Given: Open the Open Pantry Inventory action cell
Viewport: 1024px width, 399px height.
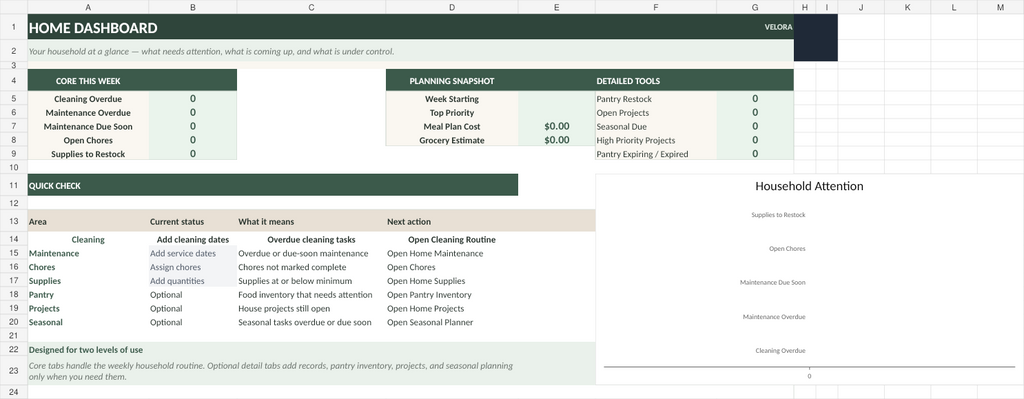Looking at the screenshot, I should (452, 295).
